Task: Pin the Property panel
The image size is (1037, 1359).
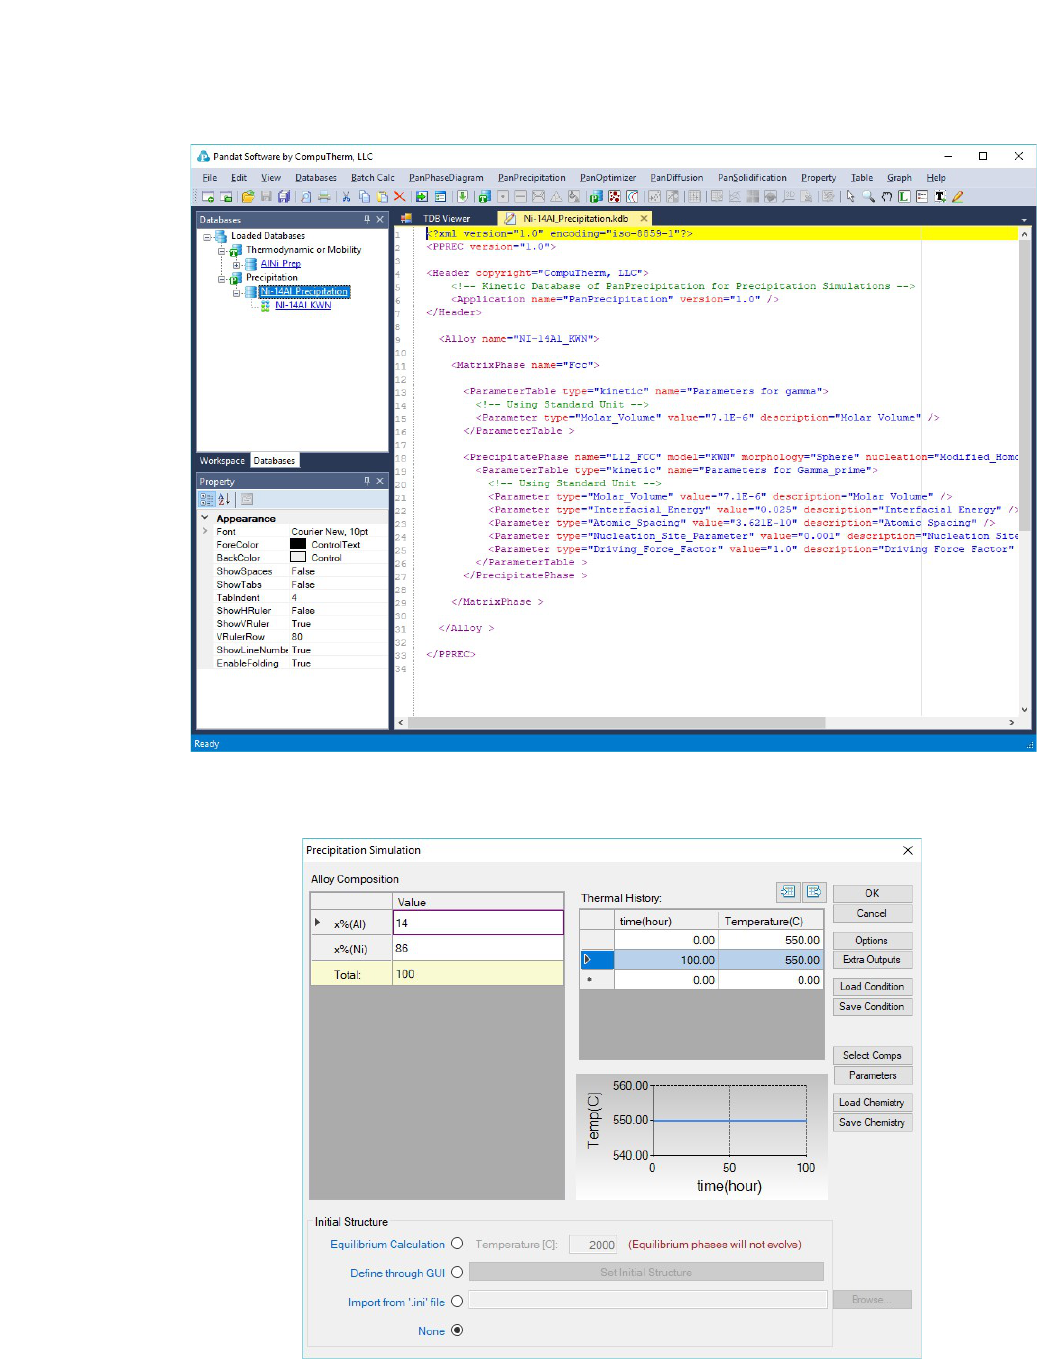Action: pyautogui.click(x=367, y=481)
